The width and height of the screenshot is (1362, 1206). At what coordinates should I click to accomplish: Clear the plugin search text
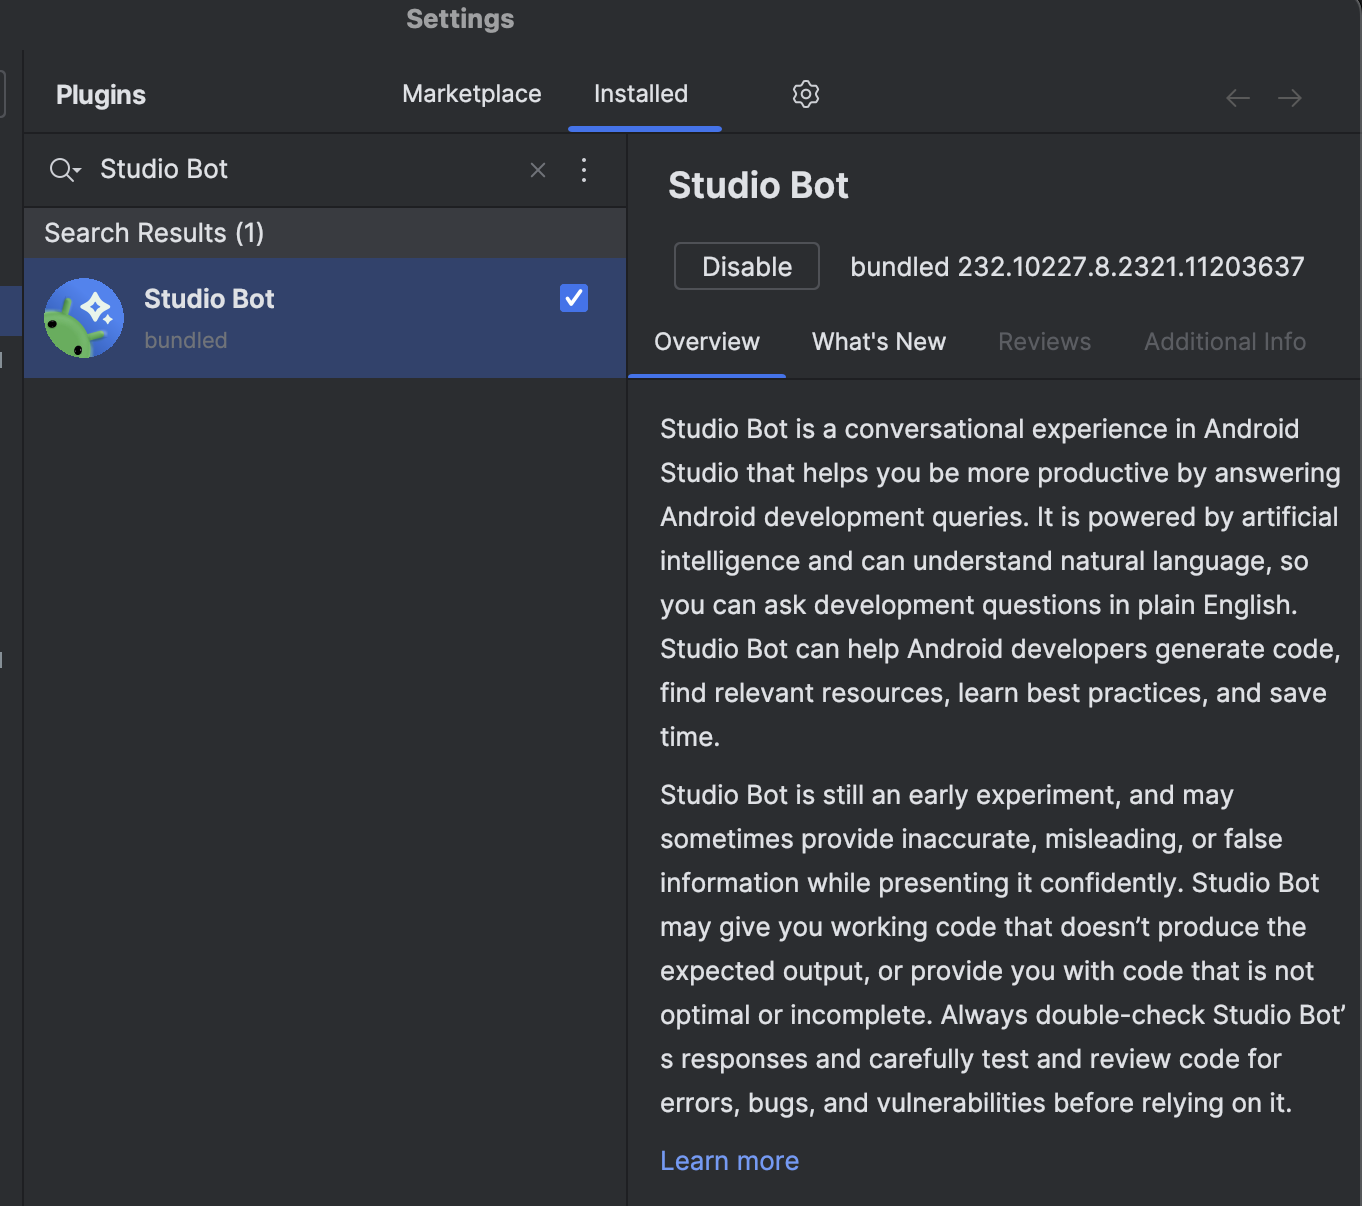click(x=538, y=170)
